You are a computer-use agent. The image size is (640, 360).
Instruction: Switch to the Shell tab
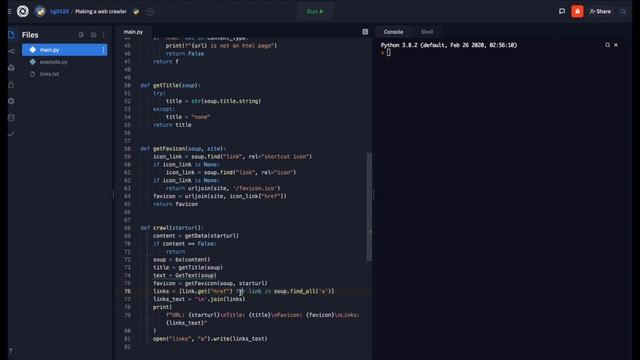tap(427, 32)
